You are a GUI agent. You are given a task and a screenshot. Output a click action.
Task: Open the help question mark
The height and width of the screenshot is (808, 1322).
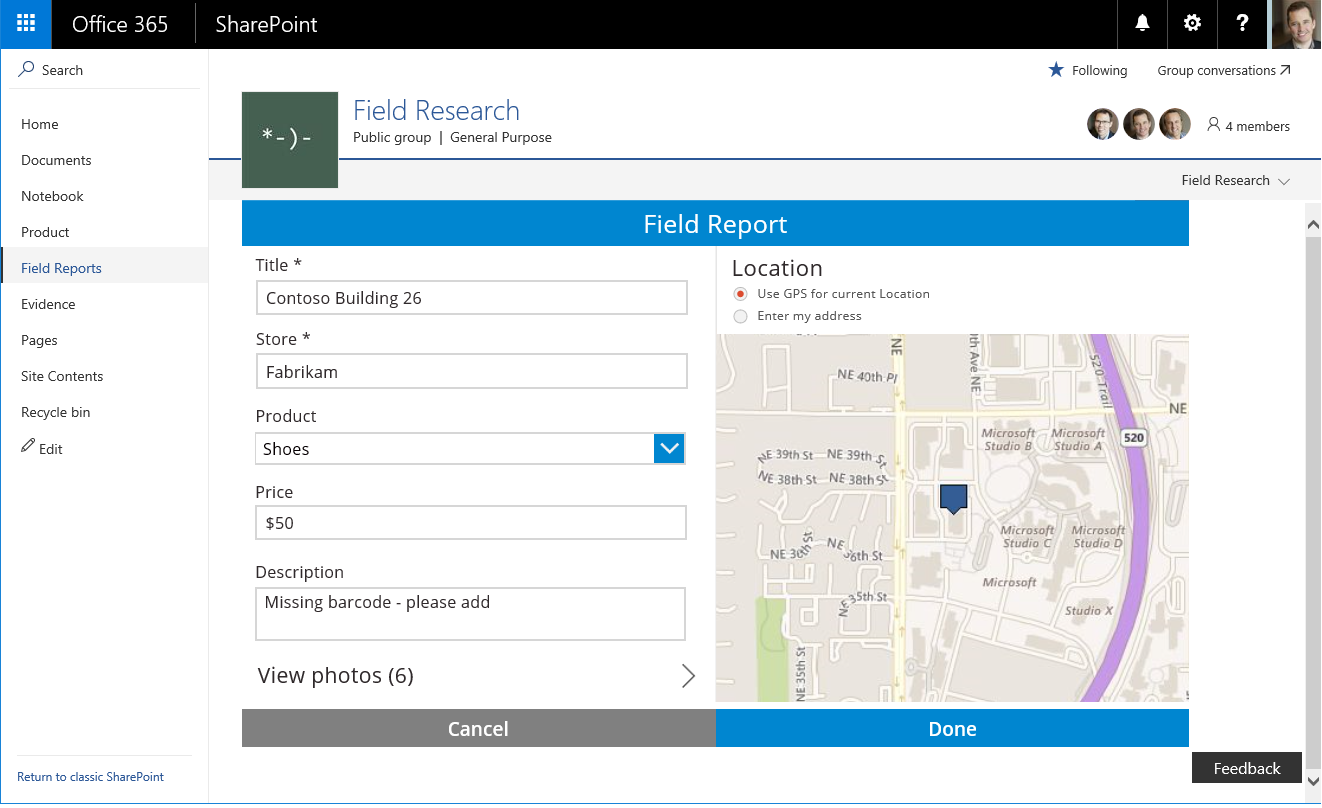pyautogui.click(x=1242, y=24)
